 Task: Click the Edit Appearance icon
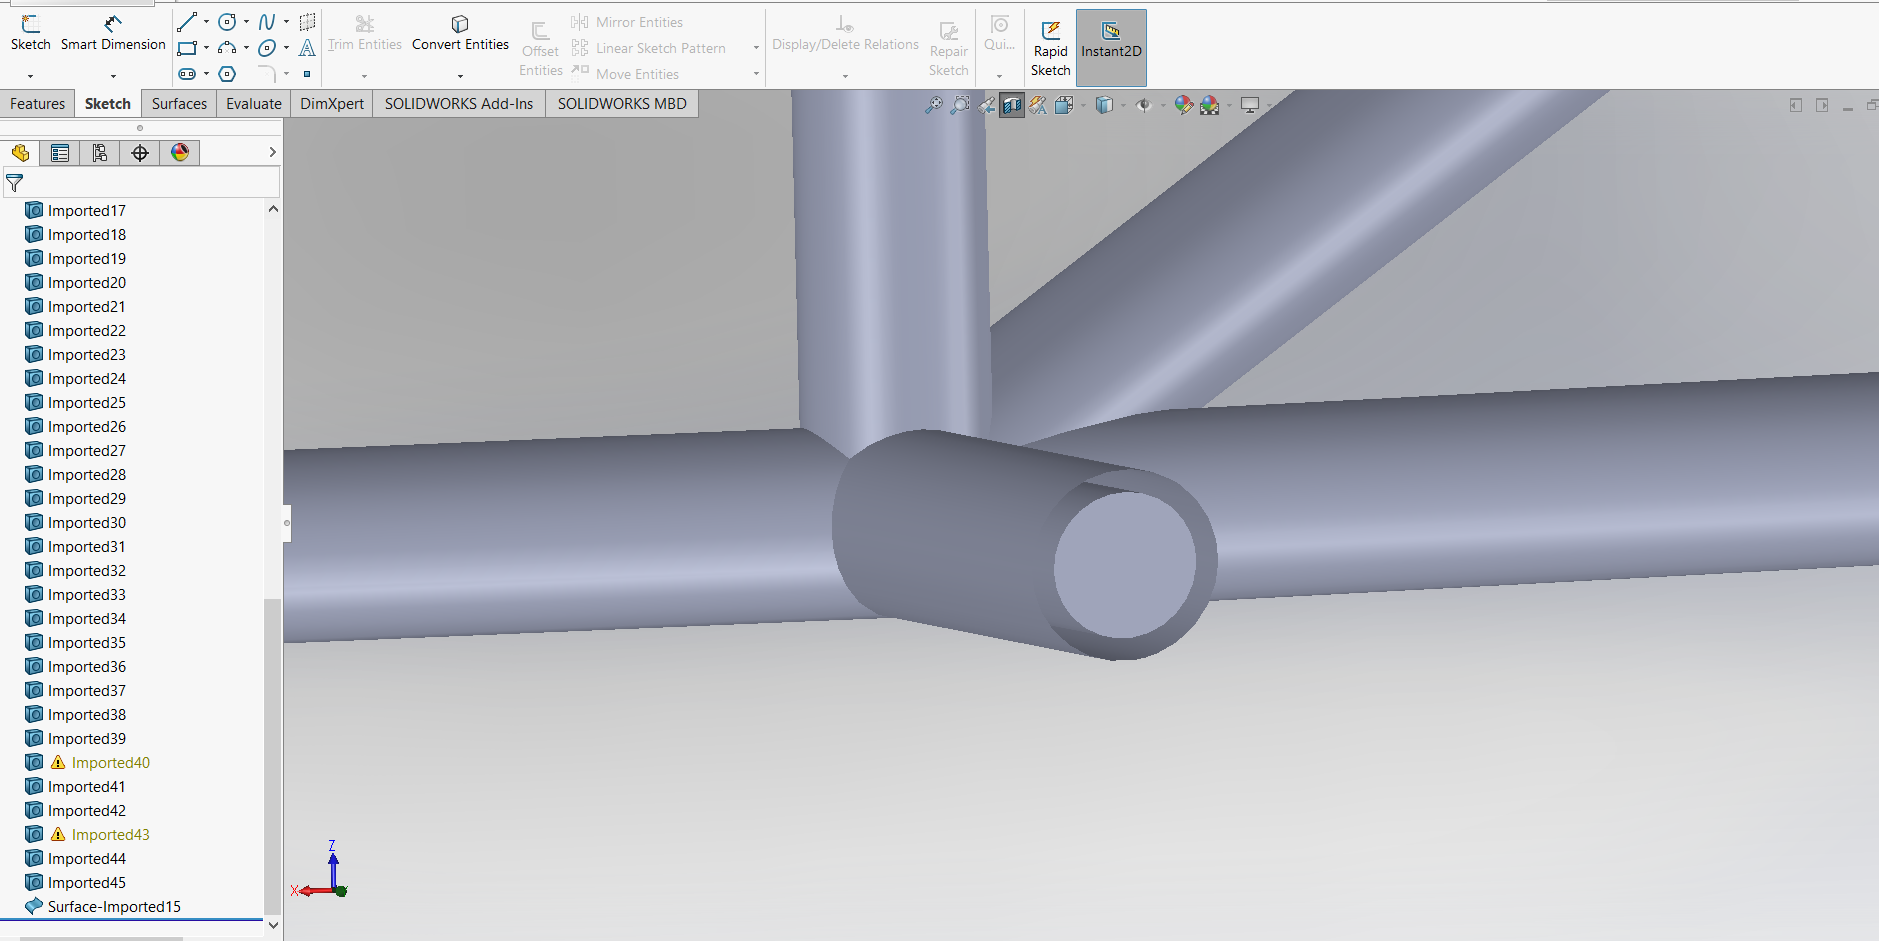pyautogui.click(x=1183, y=104)
